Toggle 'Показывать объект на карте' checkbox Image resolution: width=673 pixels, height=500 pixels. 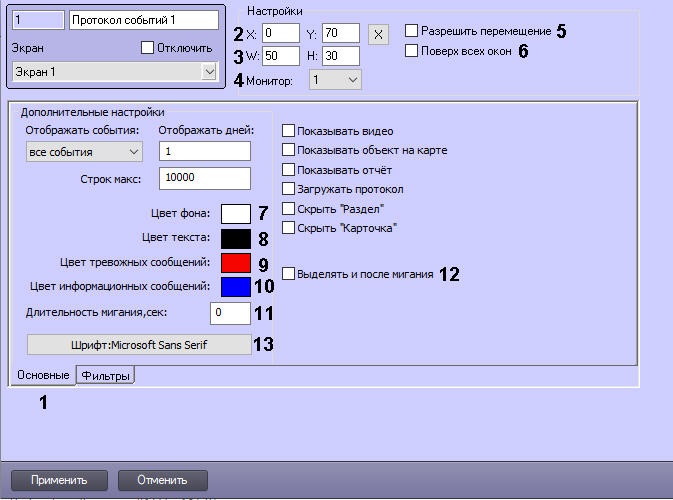pyautogui.click(x=289, y=150)
